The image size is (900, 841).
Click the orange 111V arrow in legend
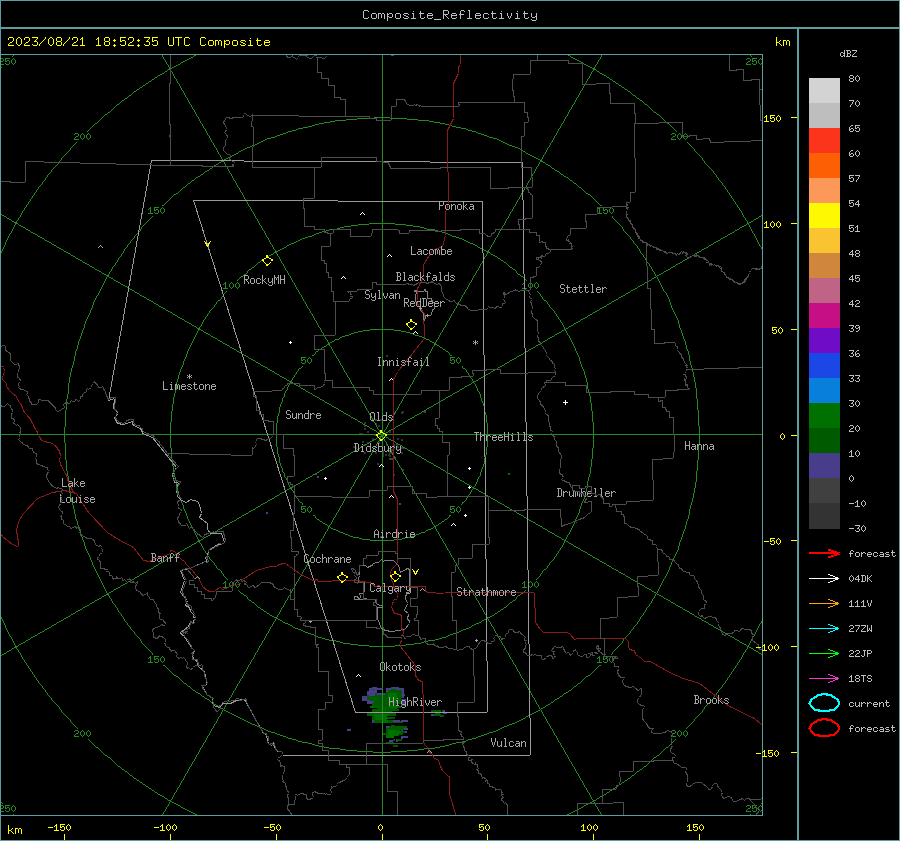tap(824, 603)
